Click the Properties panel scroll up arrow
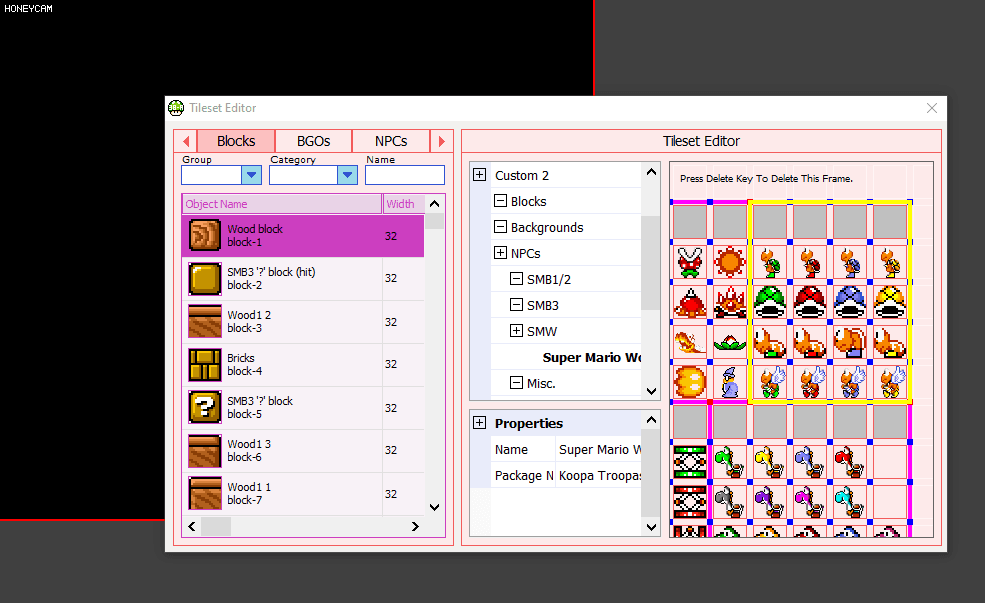 (651, 420)
